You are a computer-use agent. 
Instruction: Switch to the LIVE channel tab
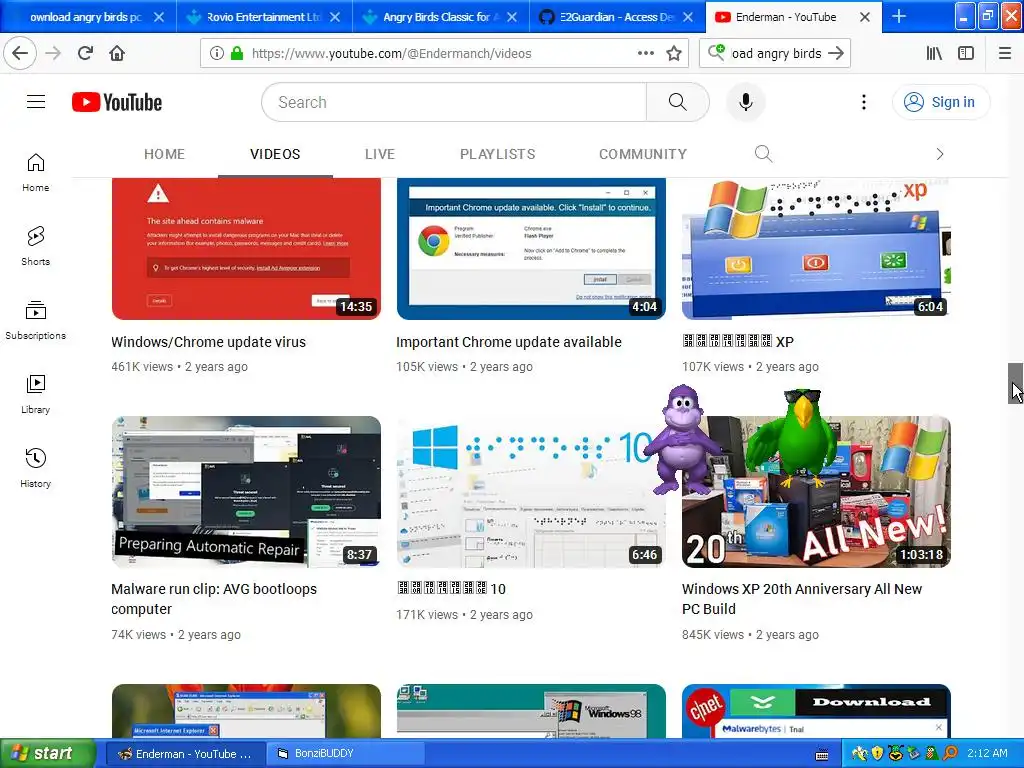click(x=379, y=154)
